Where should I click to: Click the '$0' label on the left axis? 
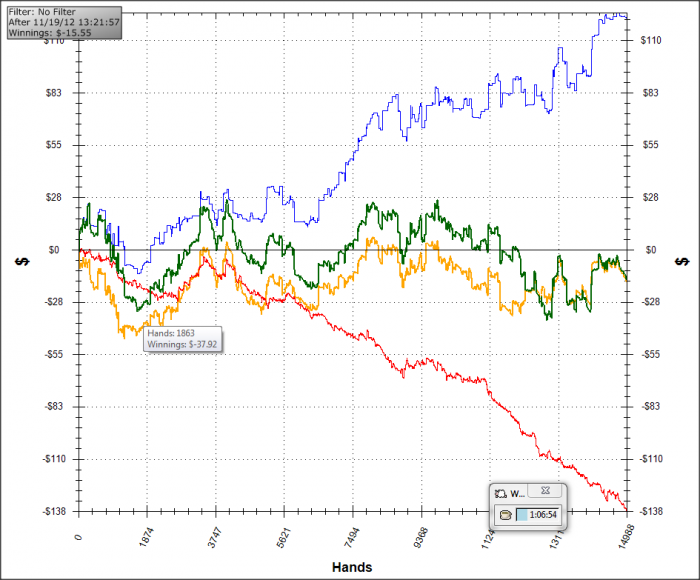pos(54,250)
